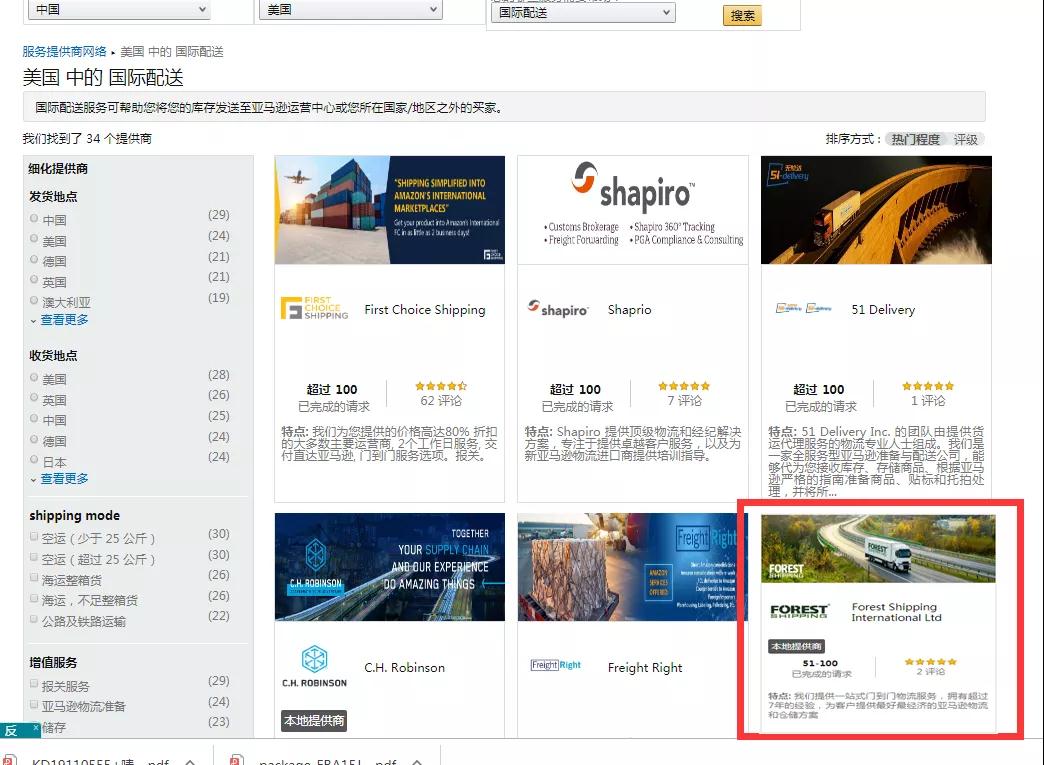1044x765 pixels.
Task: Open the 中国 country dropdown at top
Action: [x=118, y=9]
